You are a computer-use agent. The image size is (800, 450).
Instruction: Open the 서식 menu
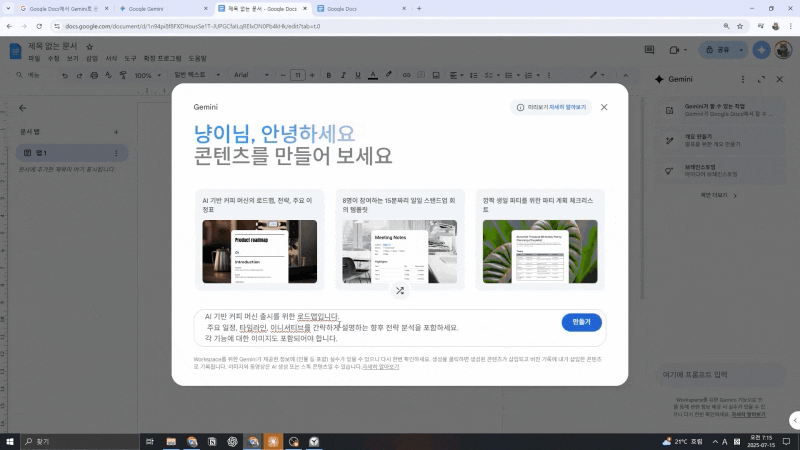click(x=111, y=59)
